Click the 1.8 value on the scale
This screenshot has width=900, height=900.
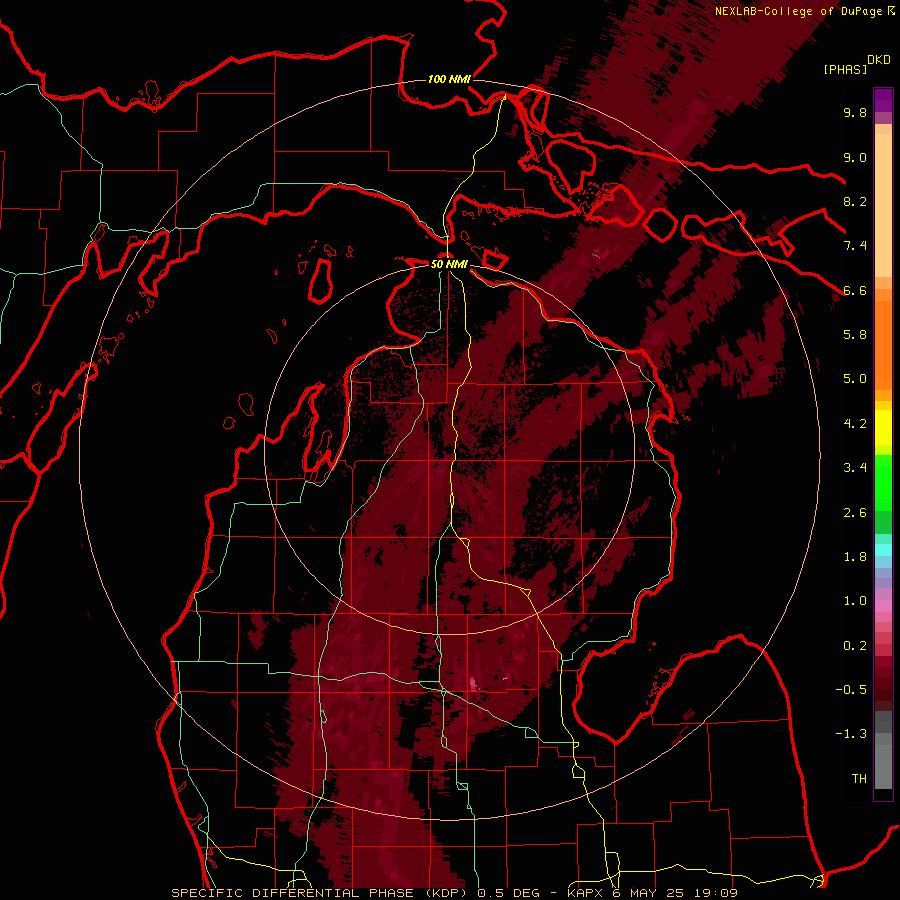point(855,557)
